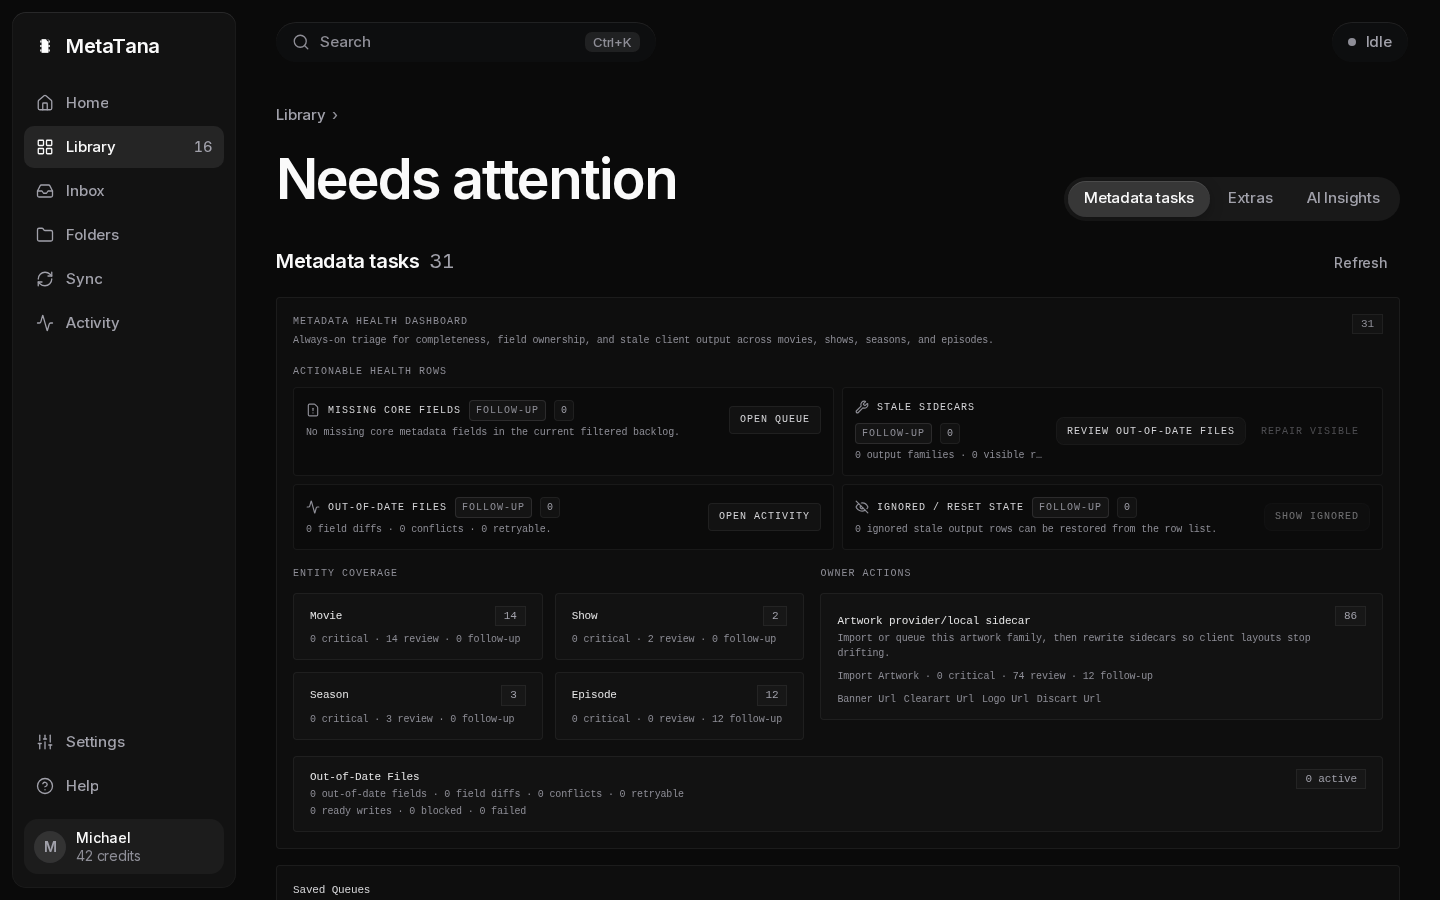1440x900 pixels.
Task: Click the Sync arrows icon
Action: click(x=45, y=279)
